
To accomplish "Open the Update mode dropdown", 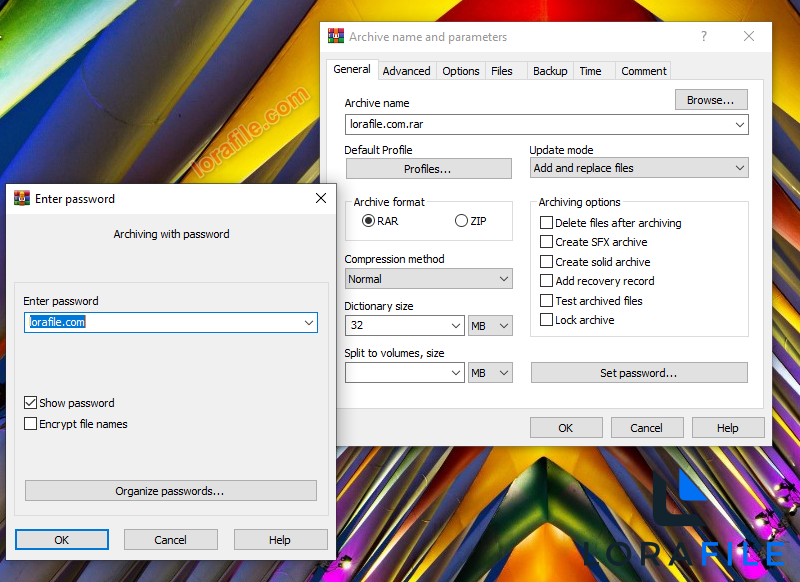I will click(x=740, y=167).
